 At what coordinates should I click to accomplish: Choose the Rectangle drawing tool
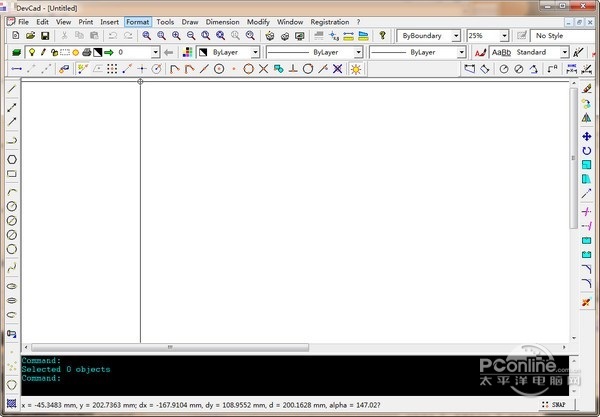[x=12, y=174]
